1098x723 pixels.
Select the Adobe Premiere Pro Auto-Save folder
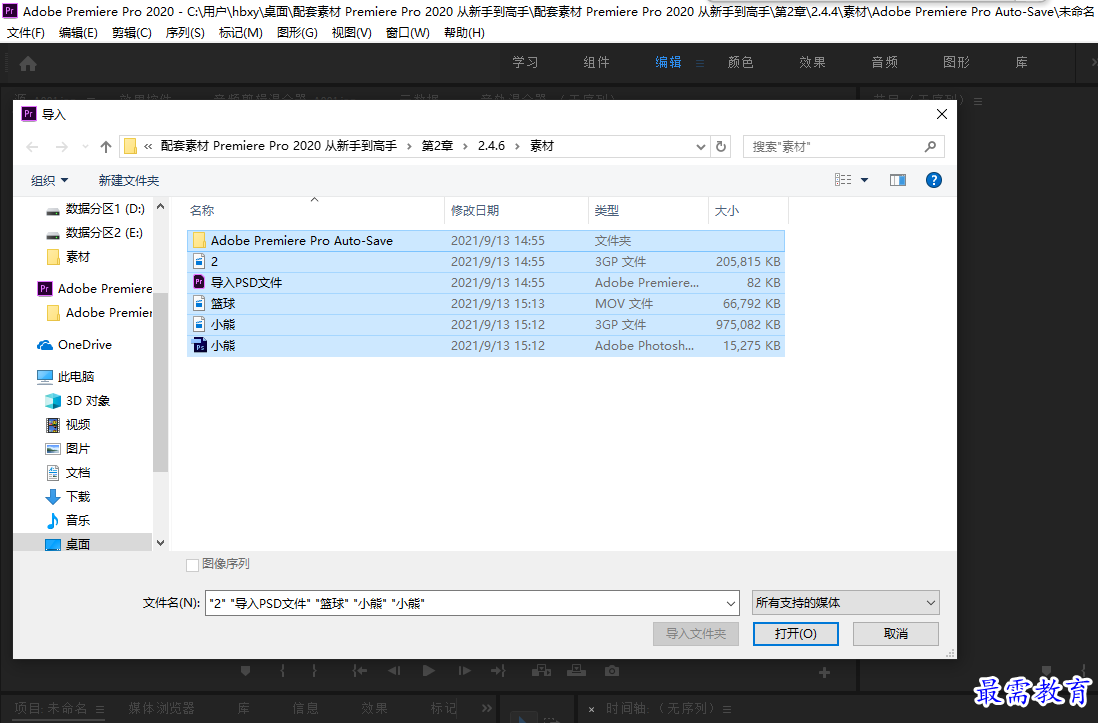pos(486,240)
